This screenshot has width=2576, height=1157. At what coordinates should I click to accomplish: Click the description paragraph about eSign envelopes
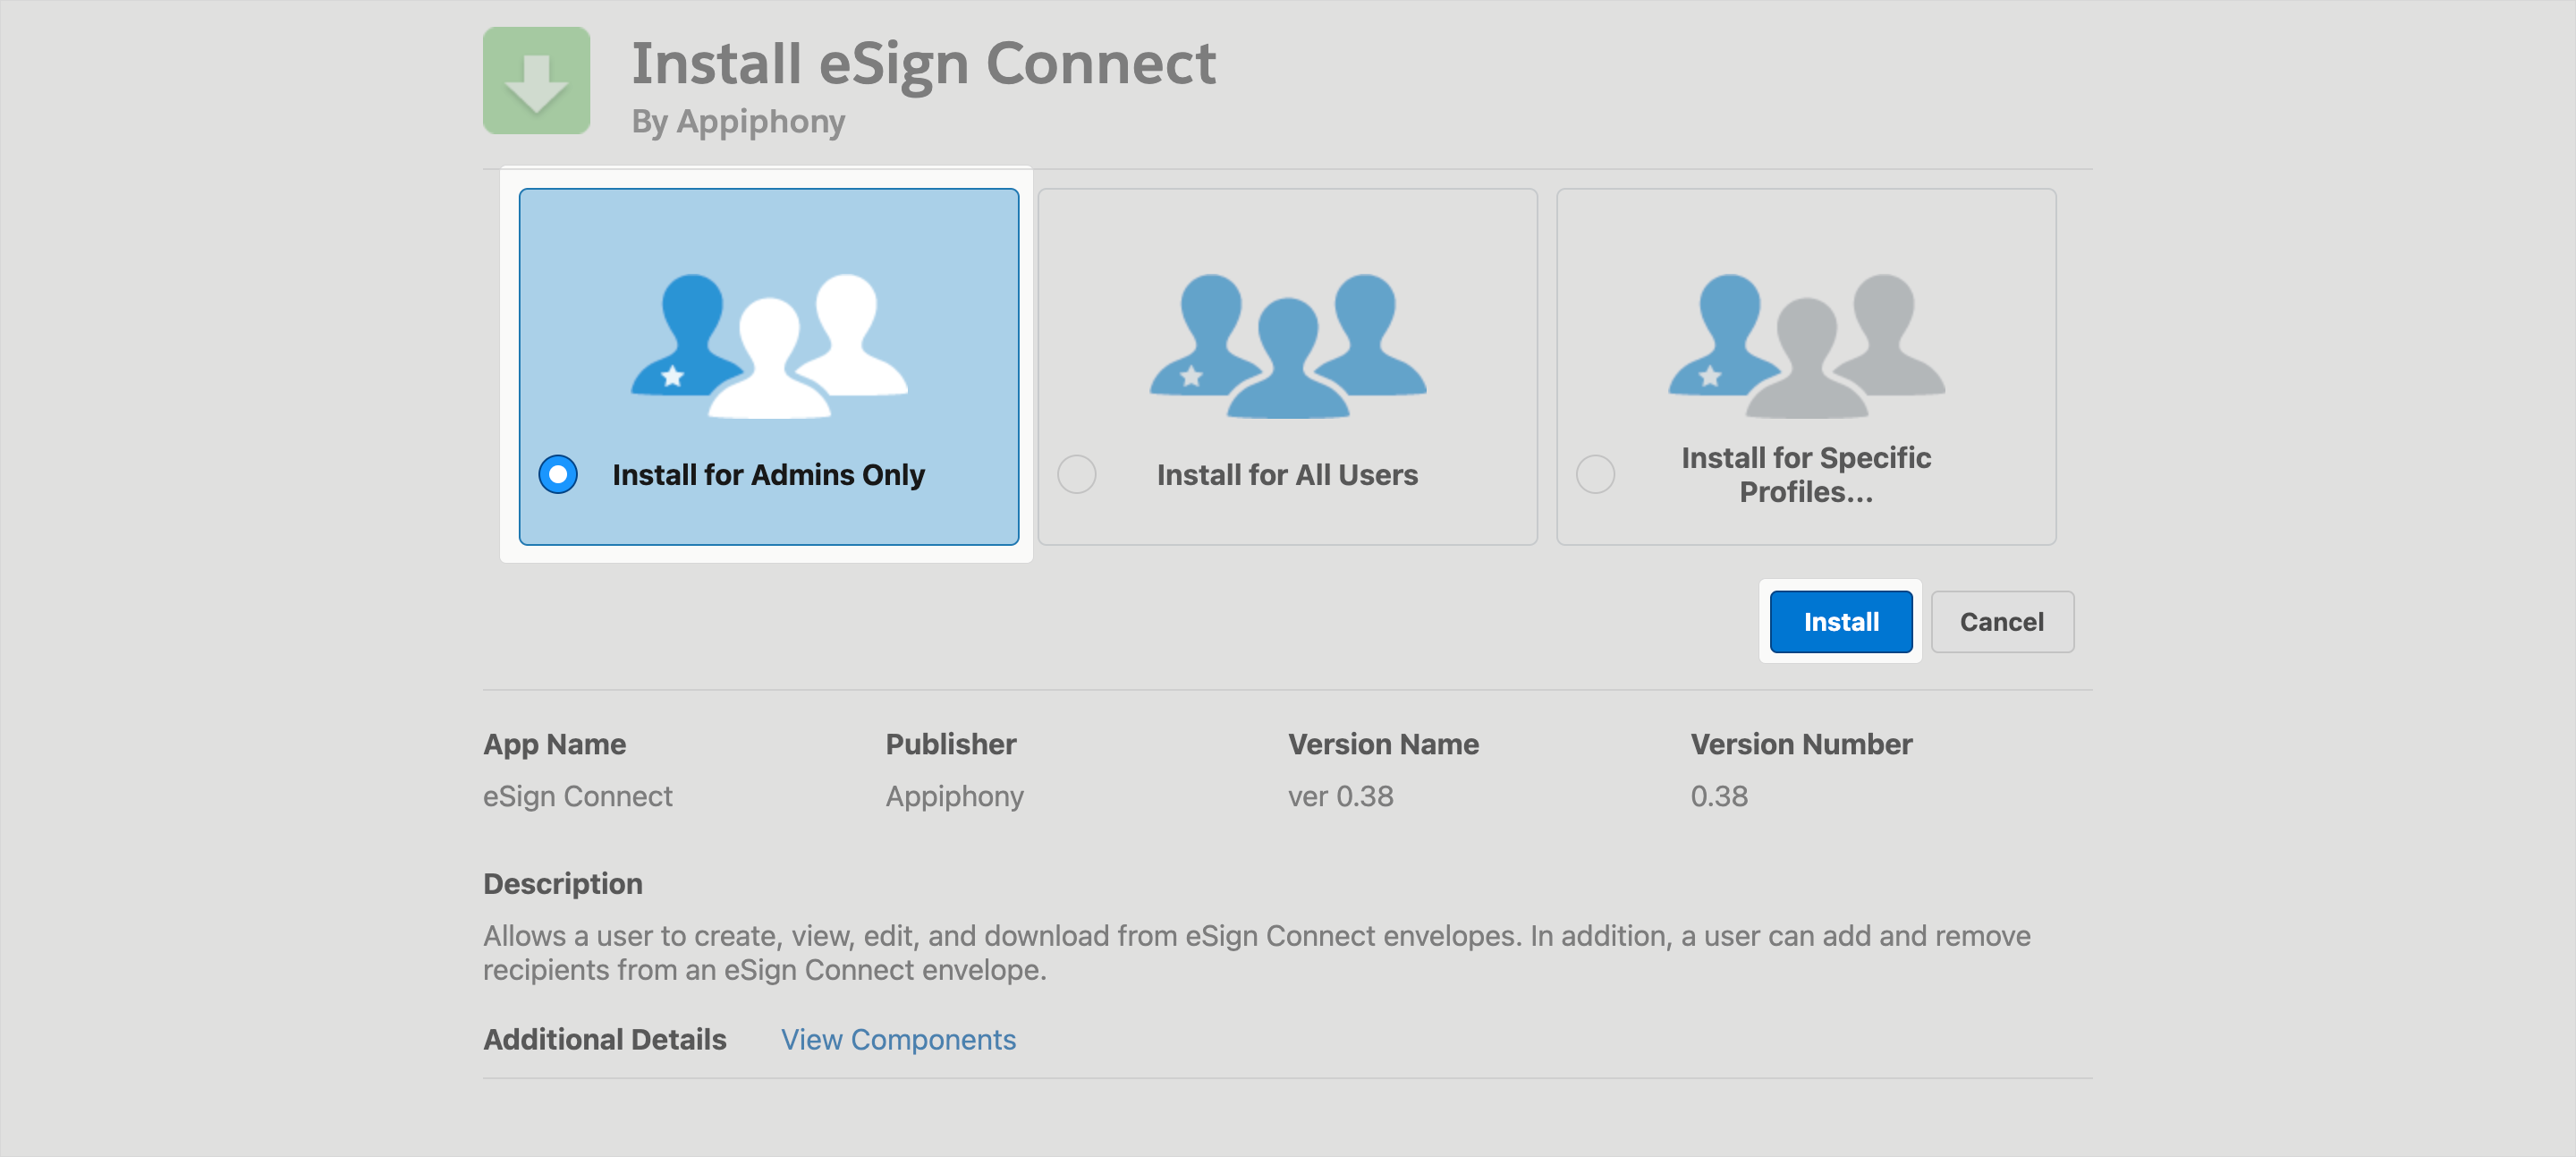[1256, 953]
